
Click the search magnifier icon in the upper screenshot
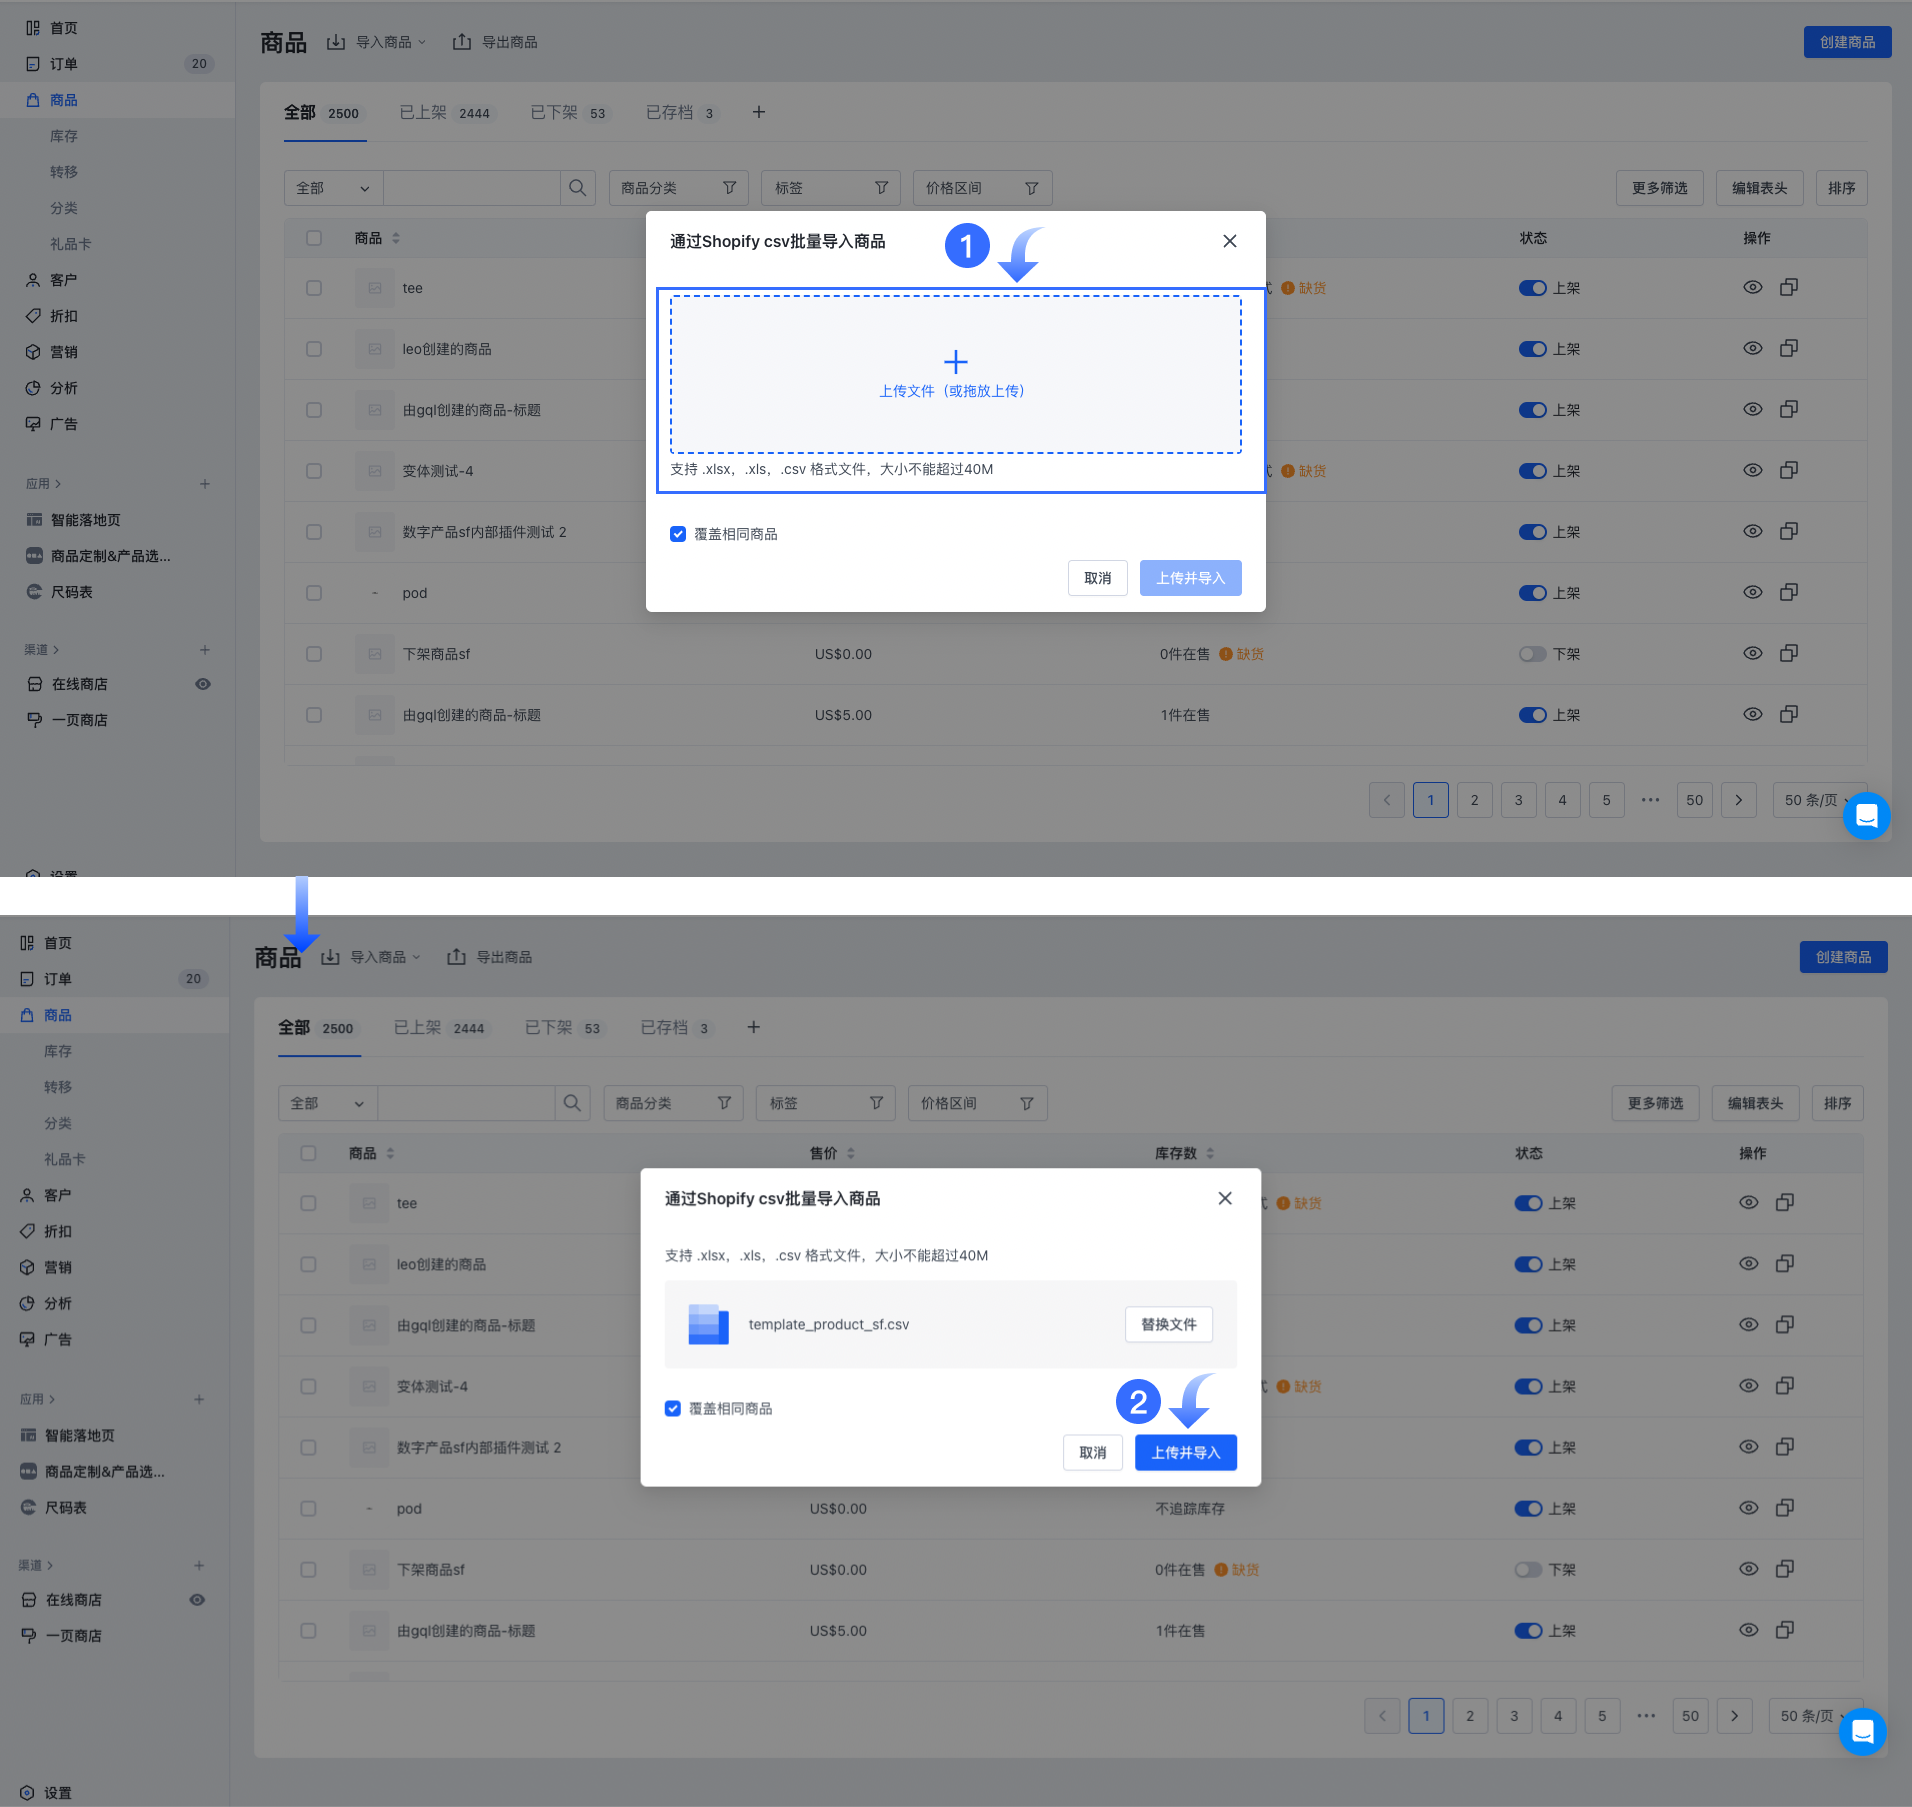[578, 188]
